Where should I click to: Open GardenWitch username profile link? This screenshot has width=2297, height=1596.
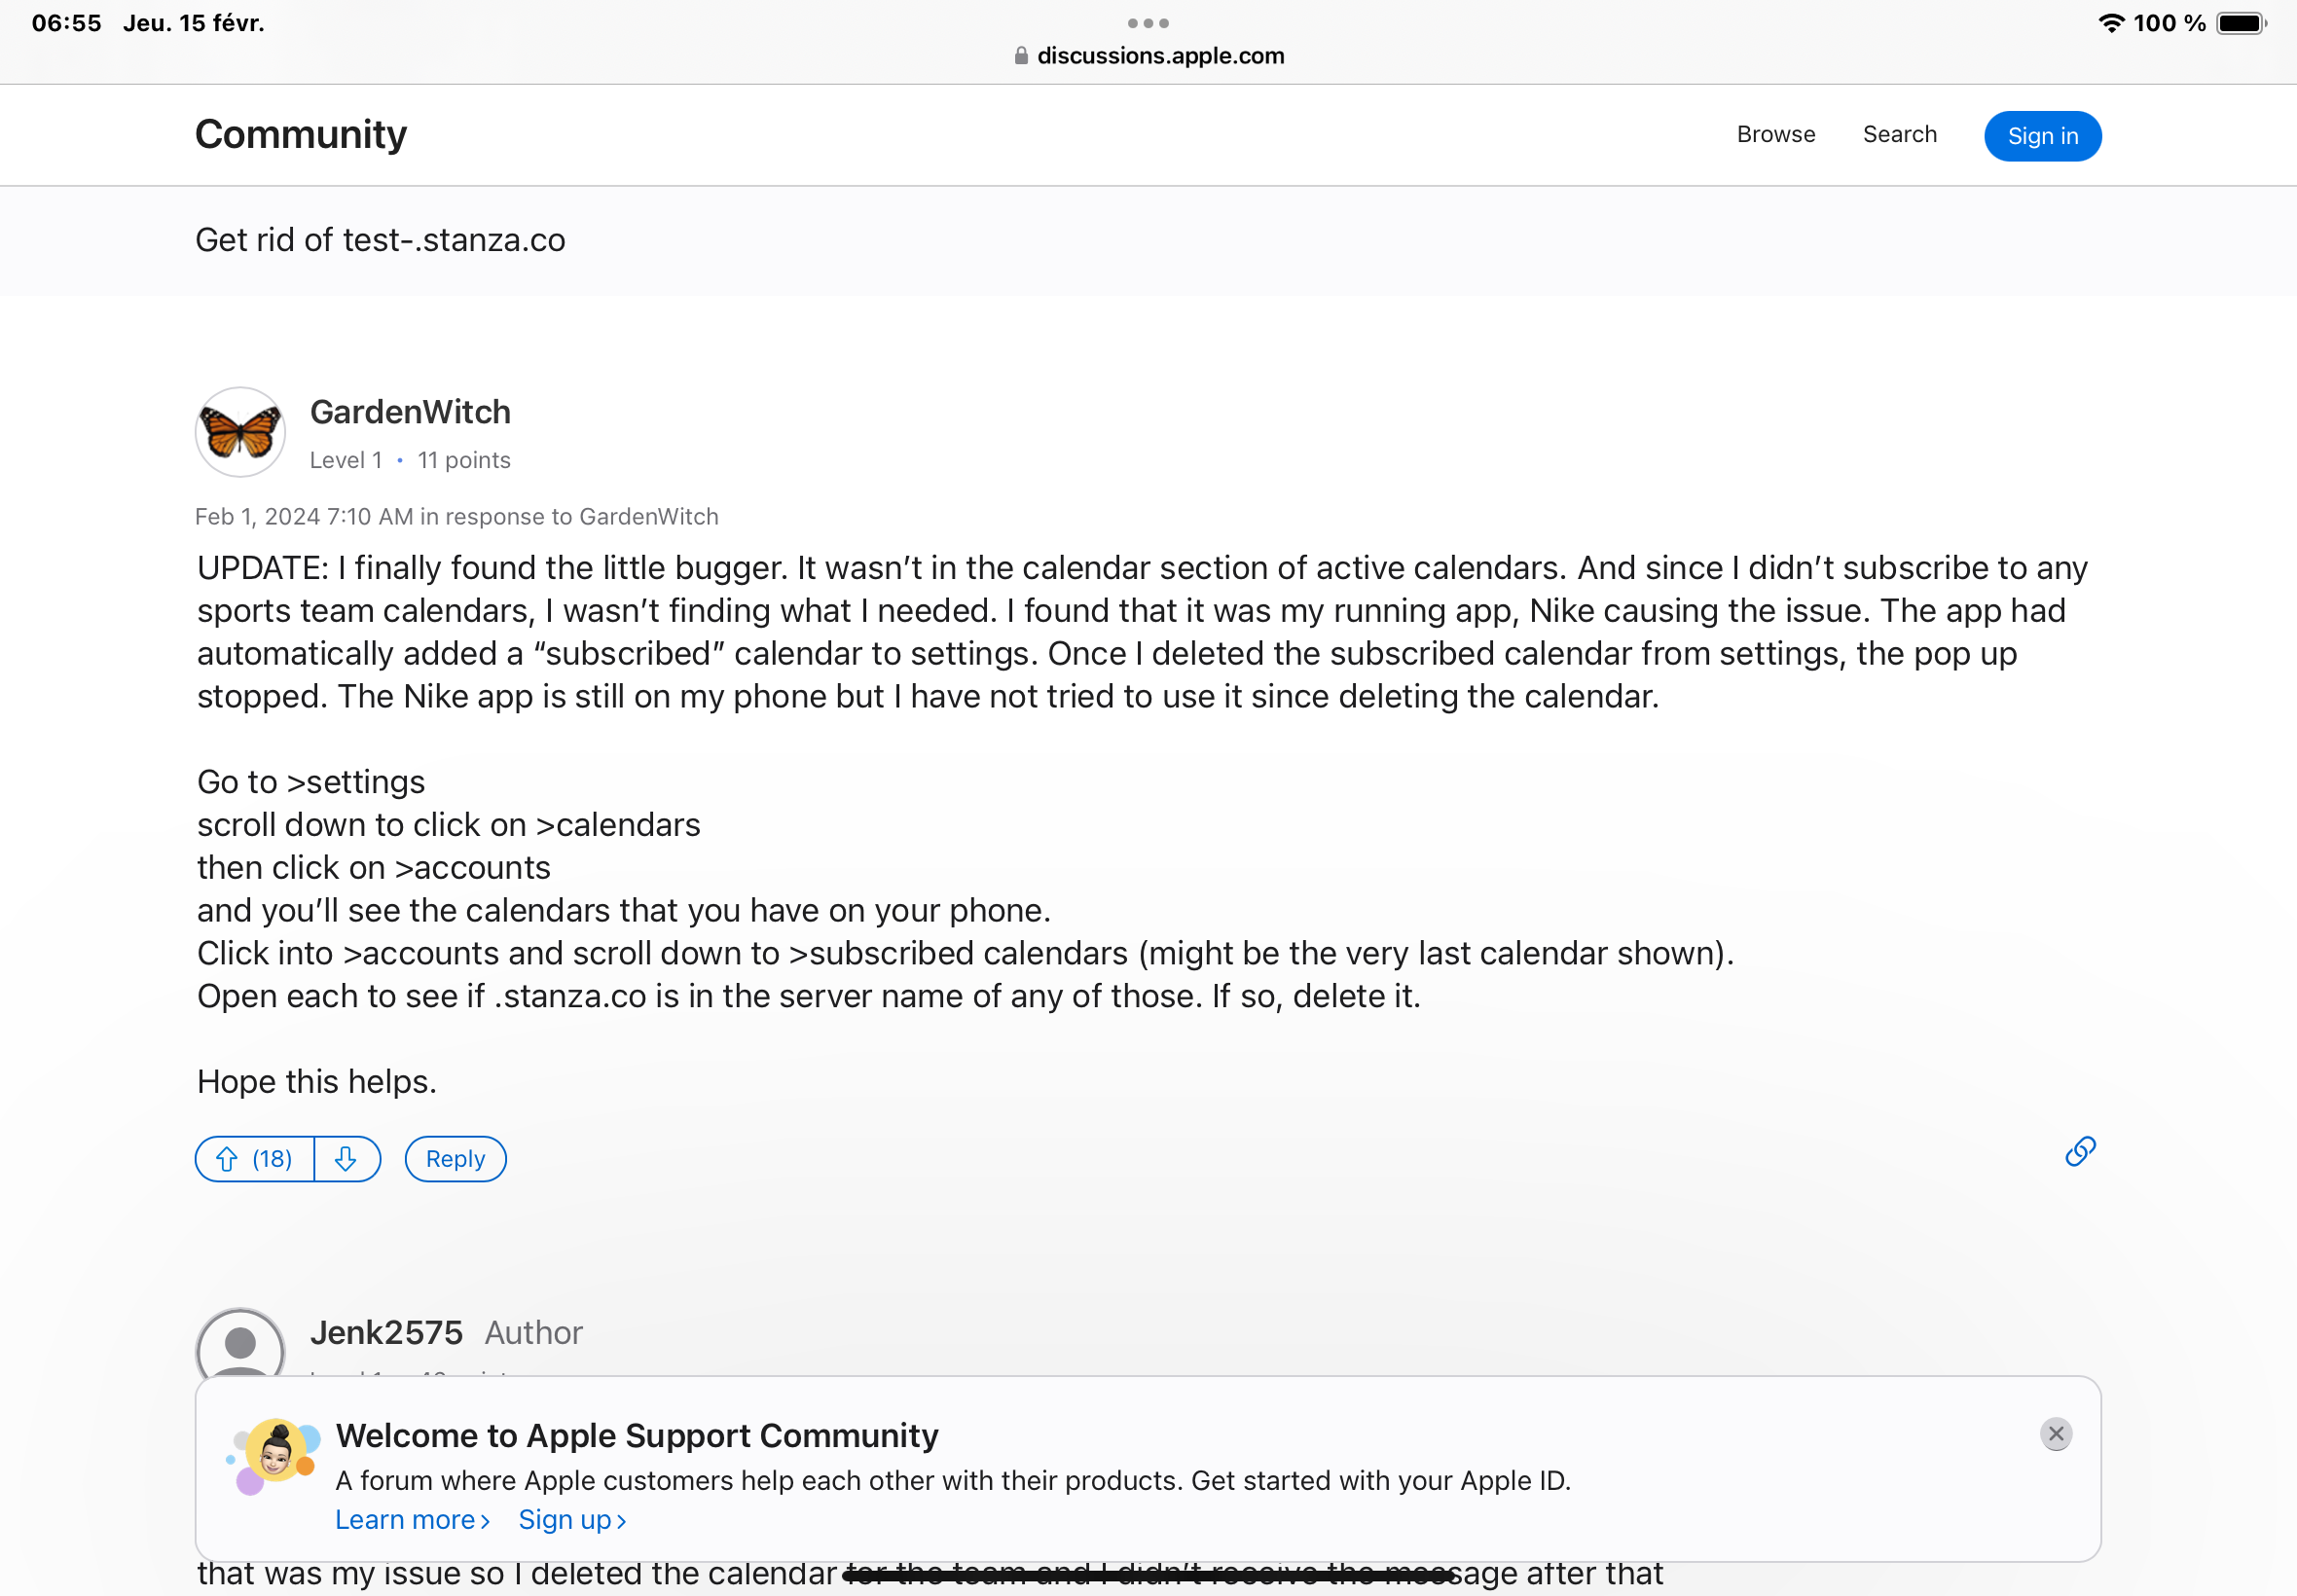[410, 412]
